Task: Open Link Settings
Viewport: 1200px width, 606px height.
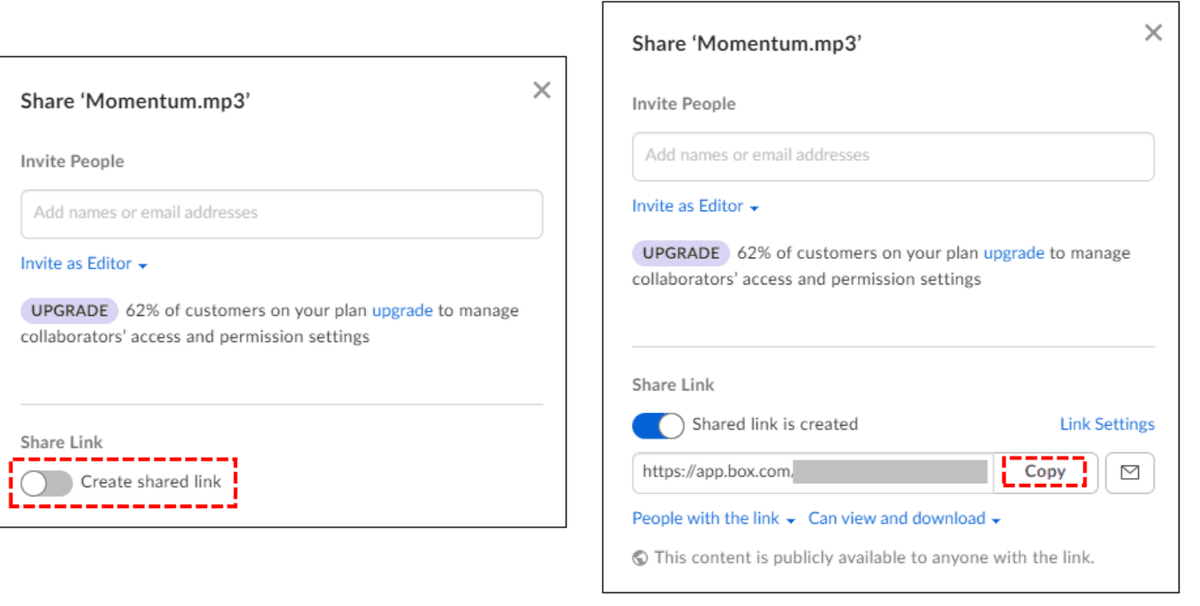Action: [x=1106, y=424]
